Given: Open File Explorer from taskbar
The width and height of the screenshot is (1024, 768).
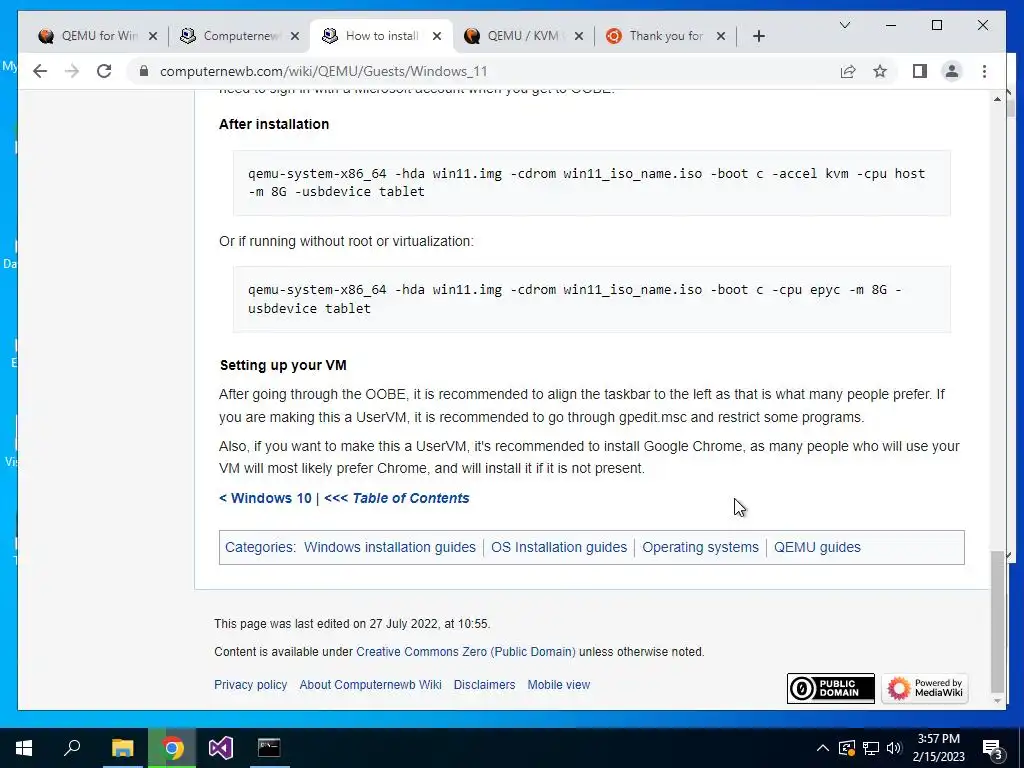Looking at the screenshot, I should (122, 748).
